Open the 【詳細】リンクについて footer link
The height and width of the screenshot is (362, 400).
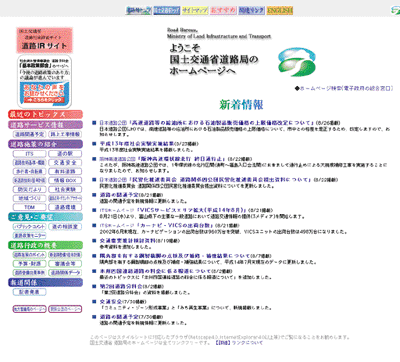point(239,343)
